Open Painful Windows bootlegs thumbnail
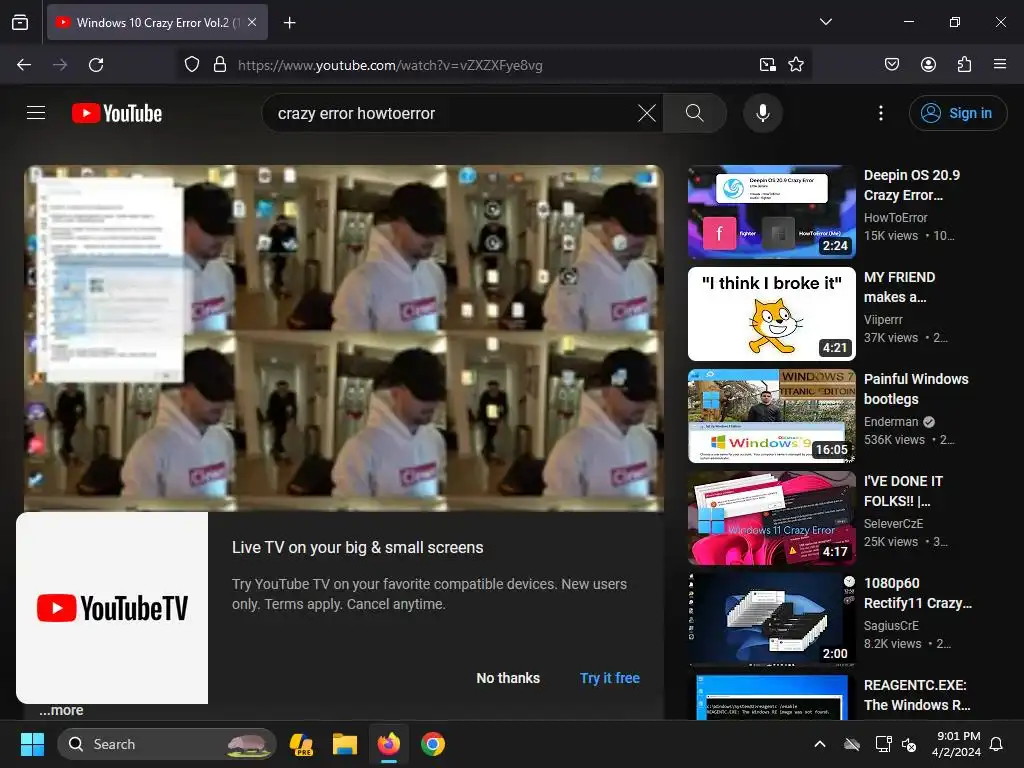1024x768 pixels. (x=771, y=415)
